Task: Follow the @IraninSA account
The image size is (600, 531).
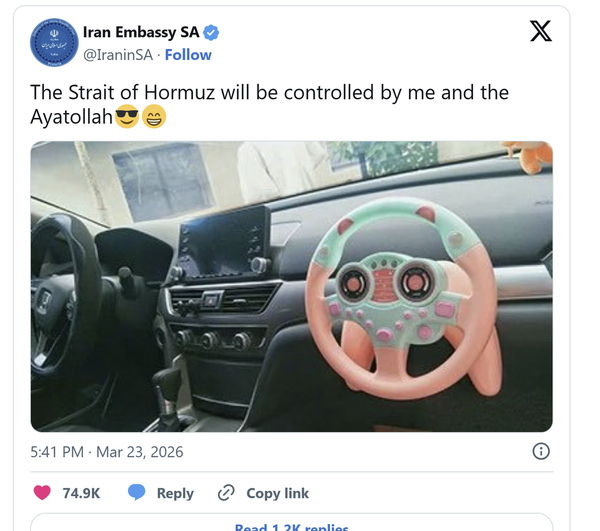Action: (x=188, y=55)
